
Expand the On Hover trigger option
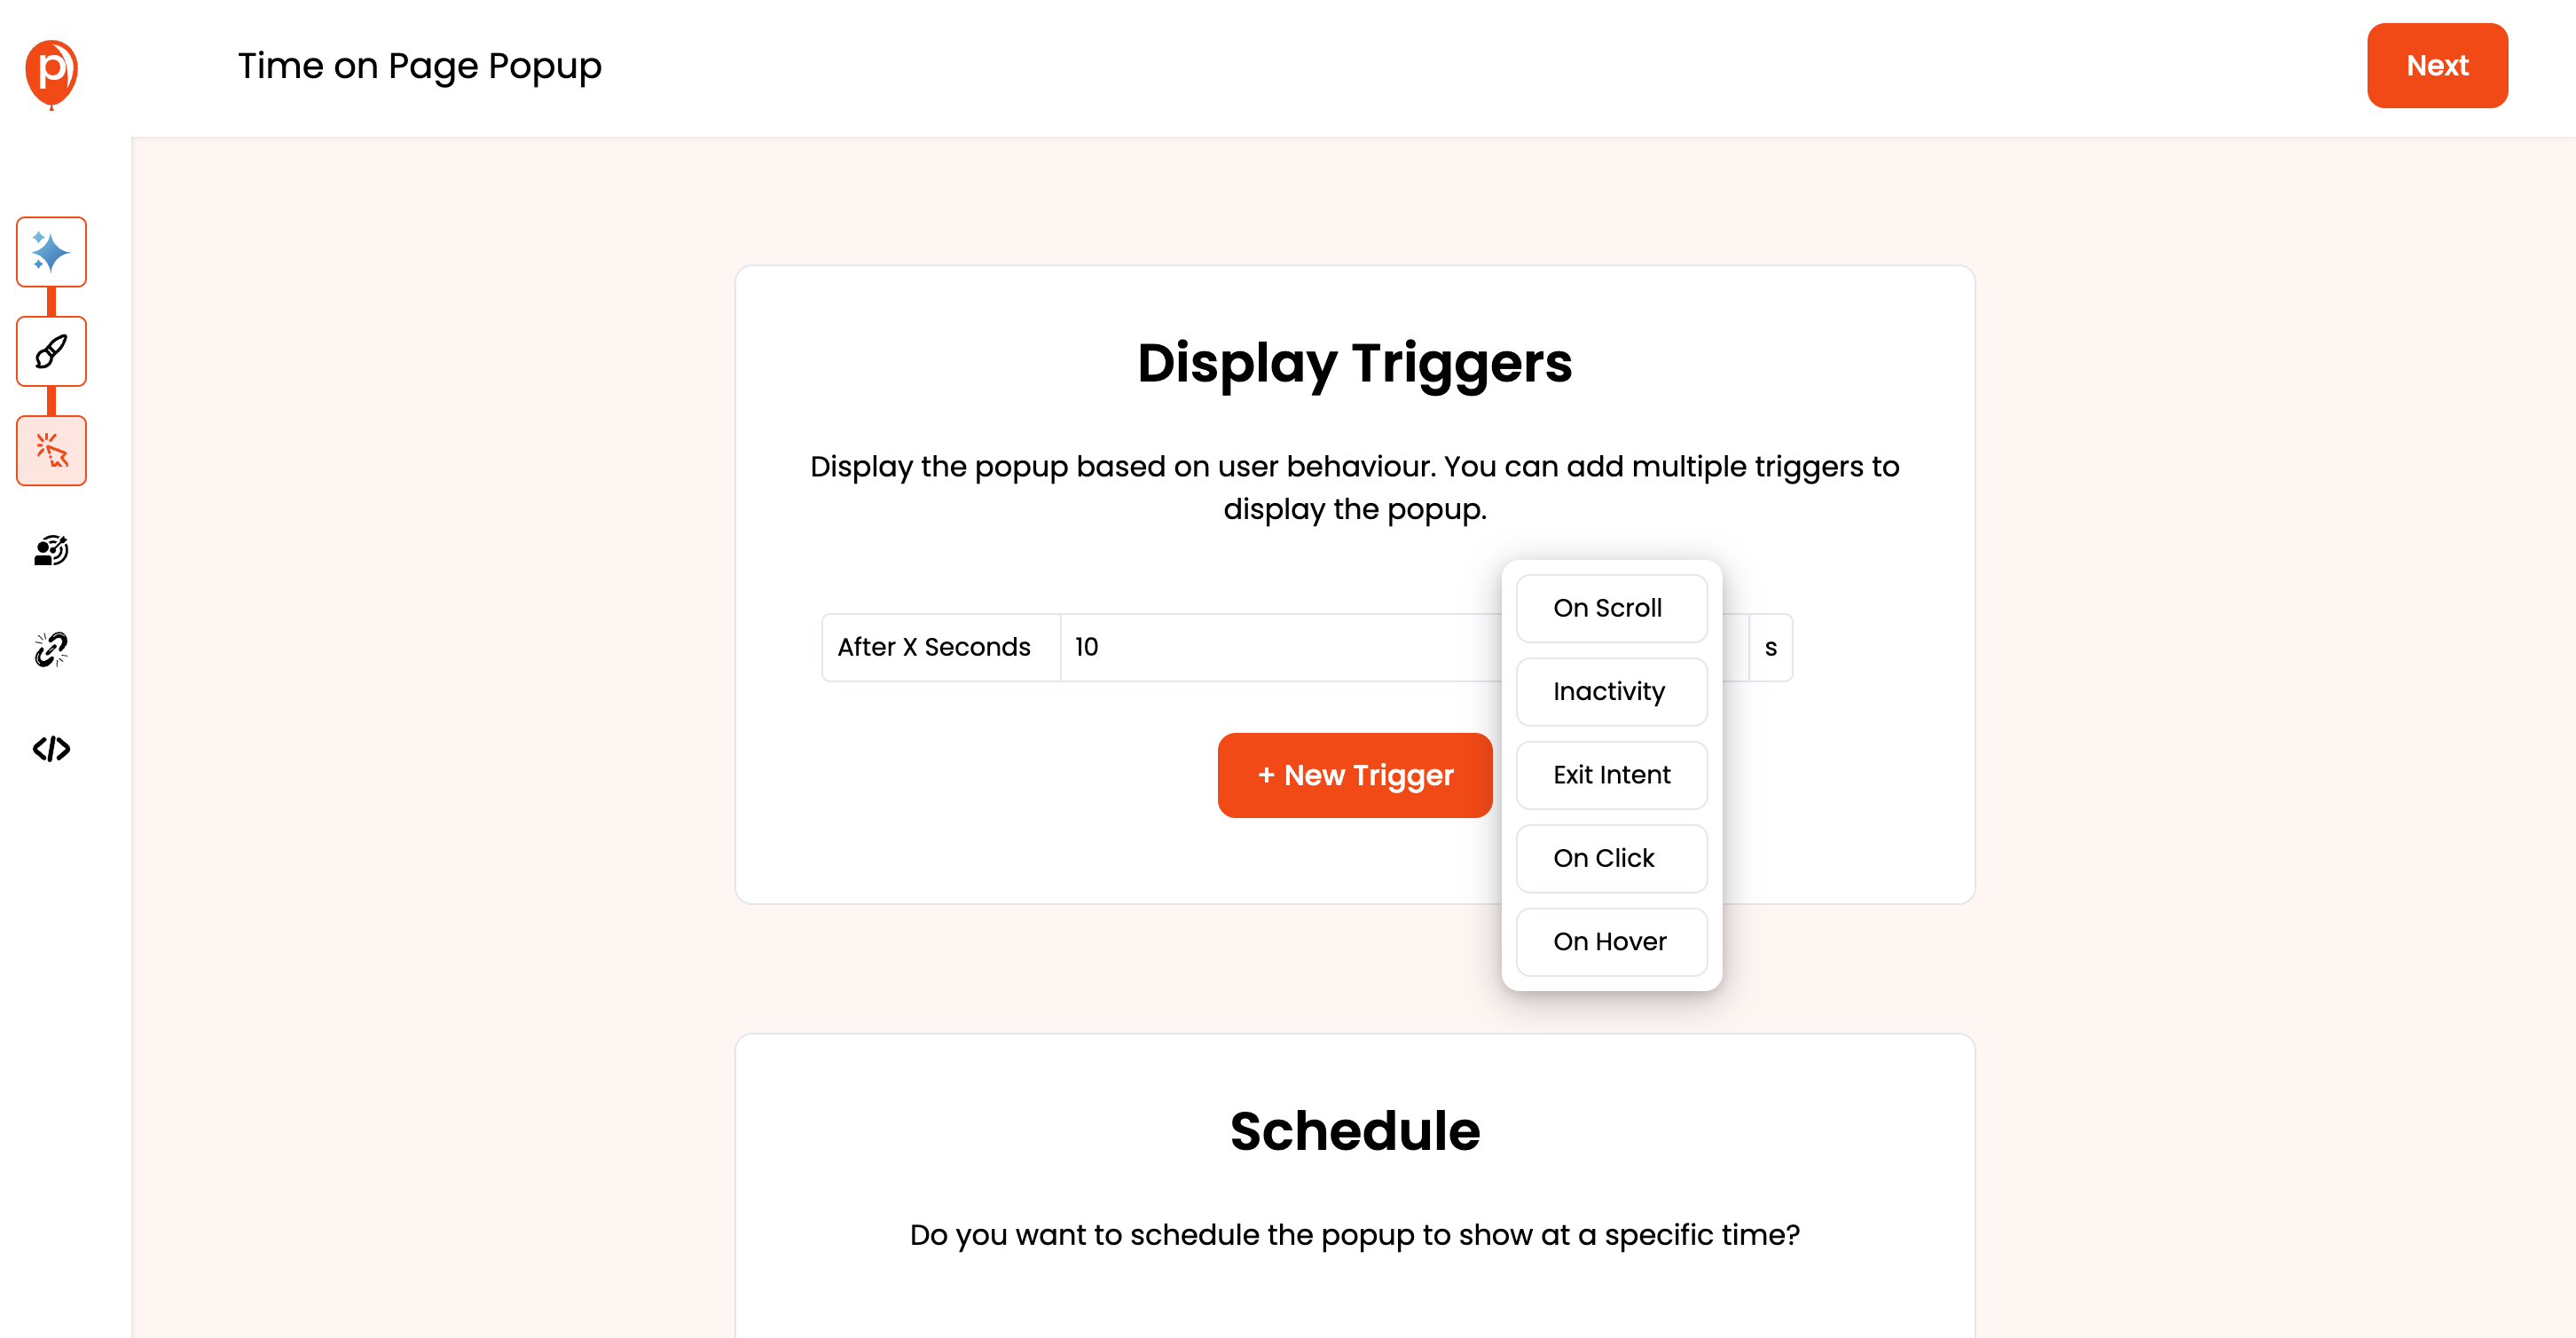(x=1608, y=941)
